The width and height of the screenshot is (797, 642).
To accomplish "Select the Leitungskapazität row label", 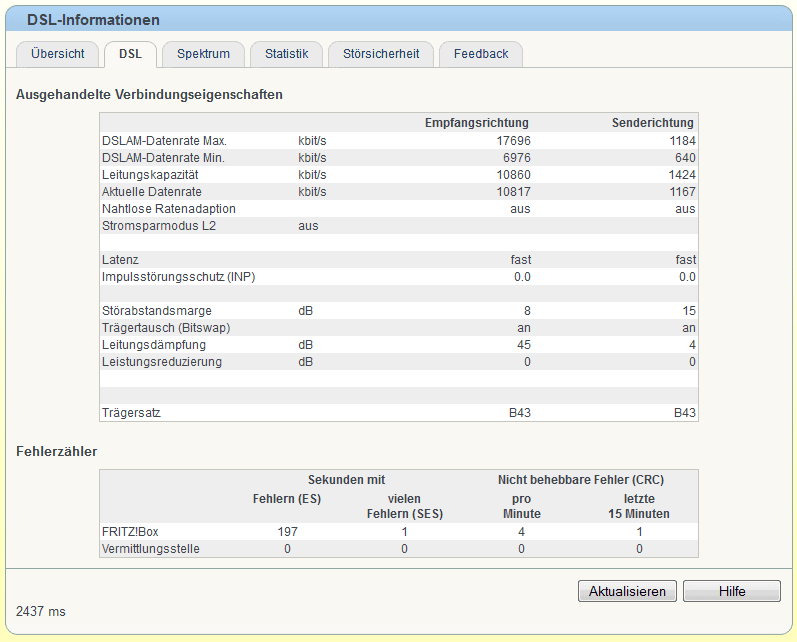I will (150, 175).
